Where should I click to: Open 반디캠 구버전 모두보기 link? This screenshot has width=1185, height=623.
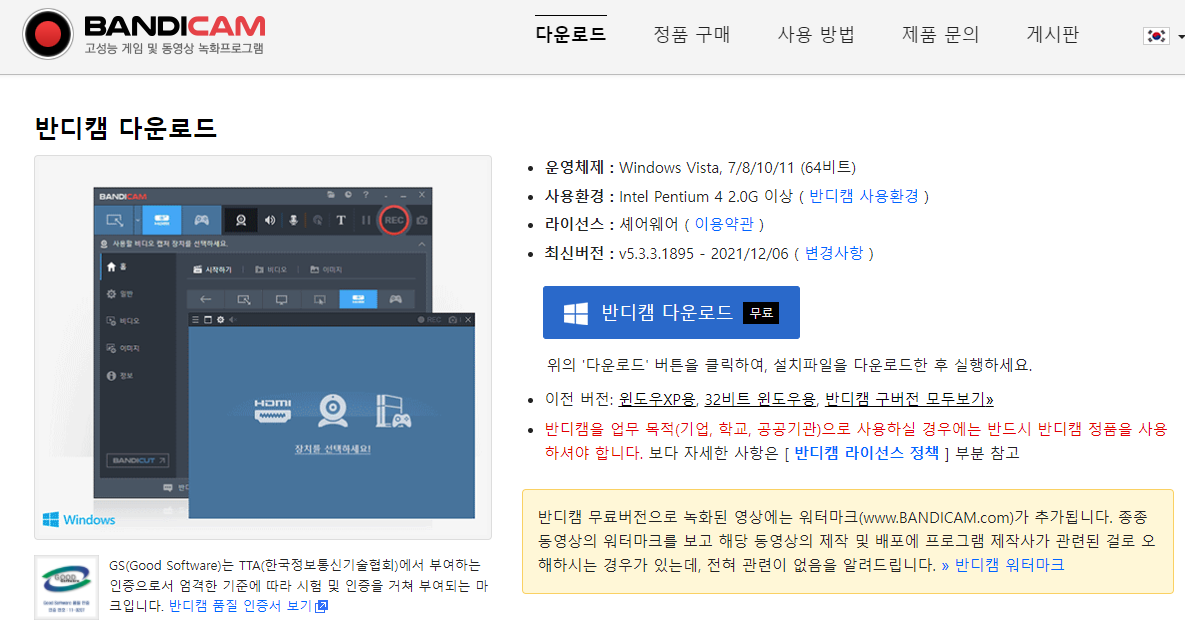coord(909,398)
